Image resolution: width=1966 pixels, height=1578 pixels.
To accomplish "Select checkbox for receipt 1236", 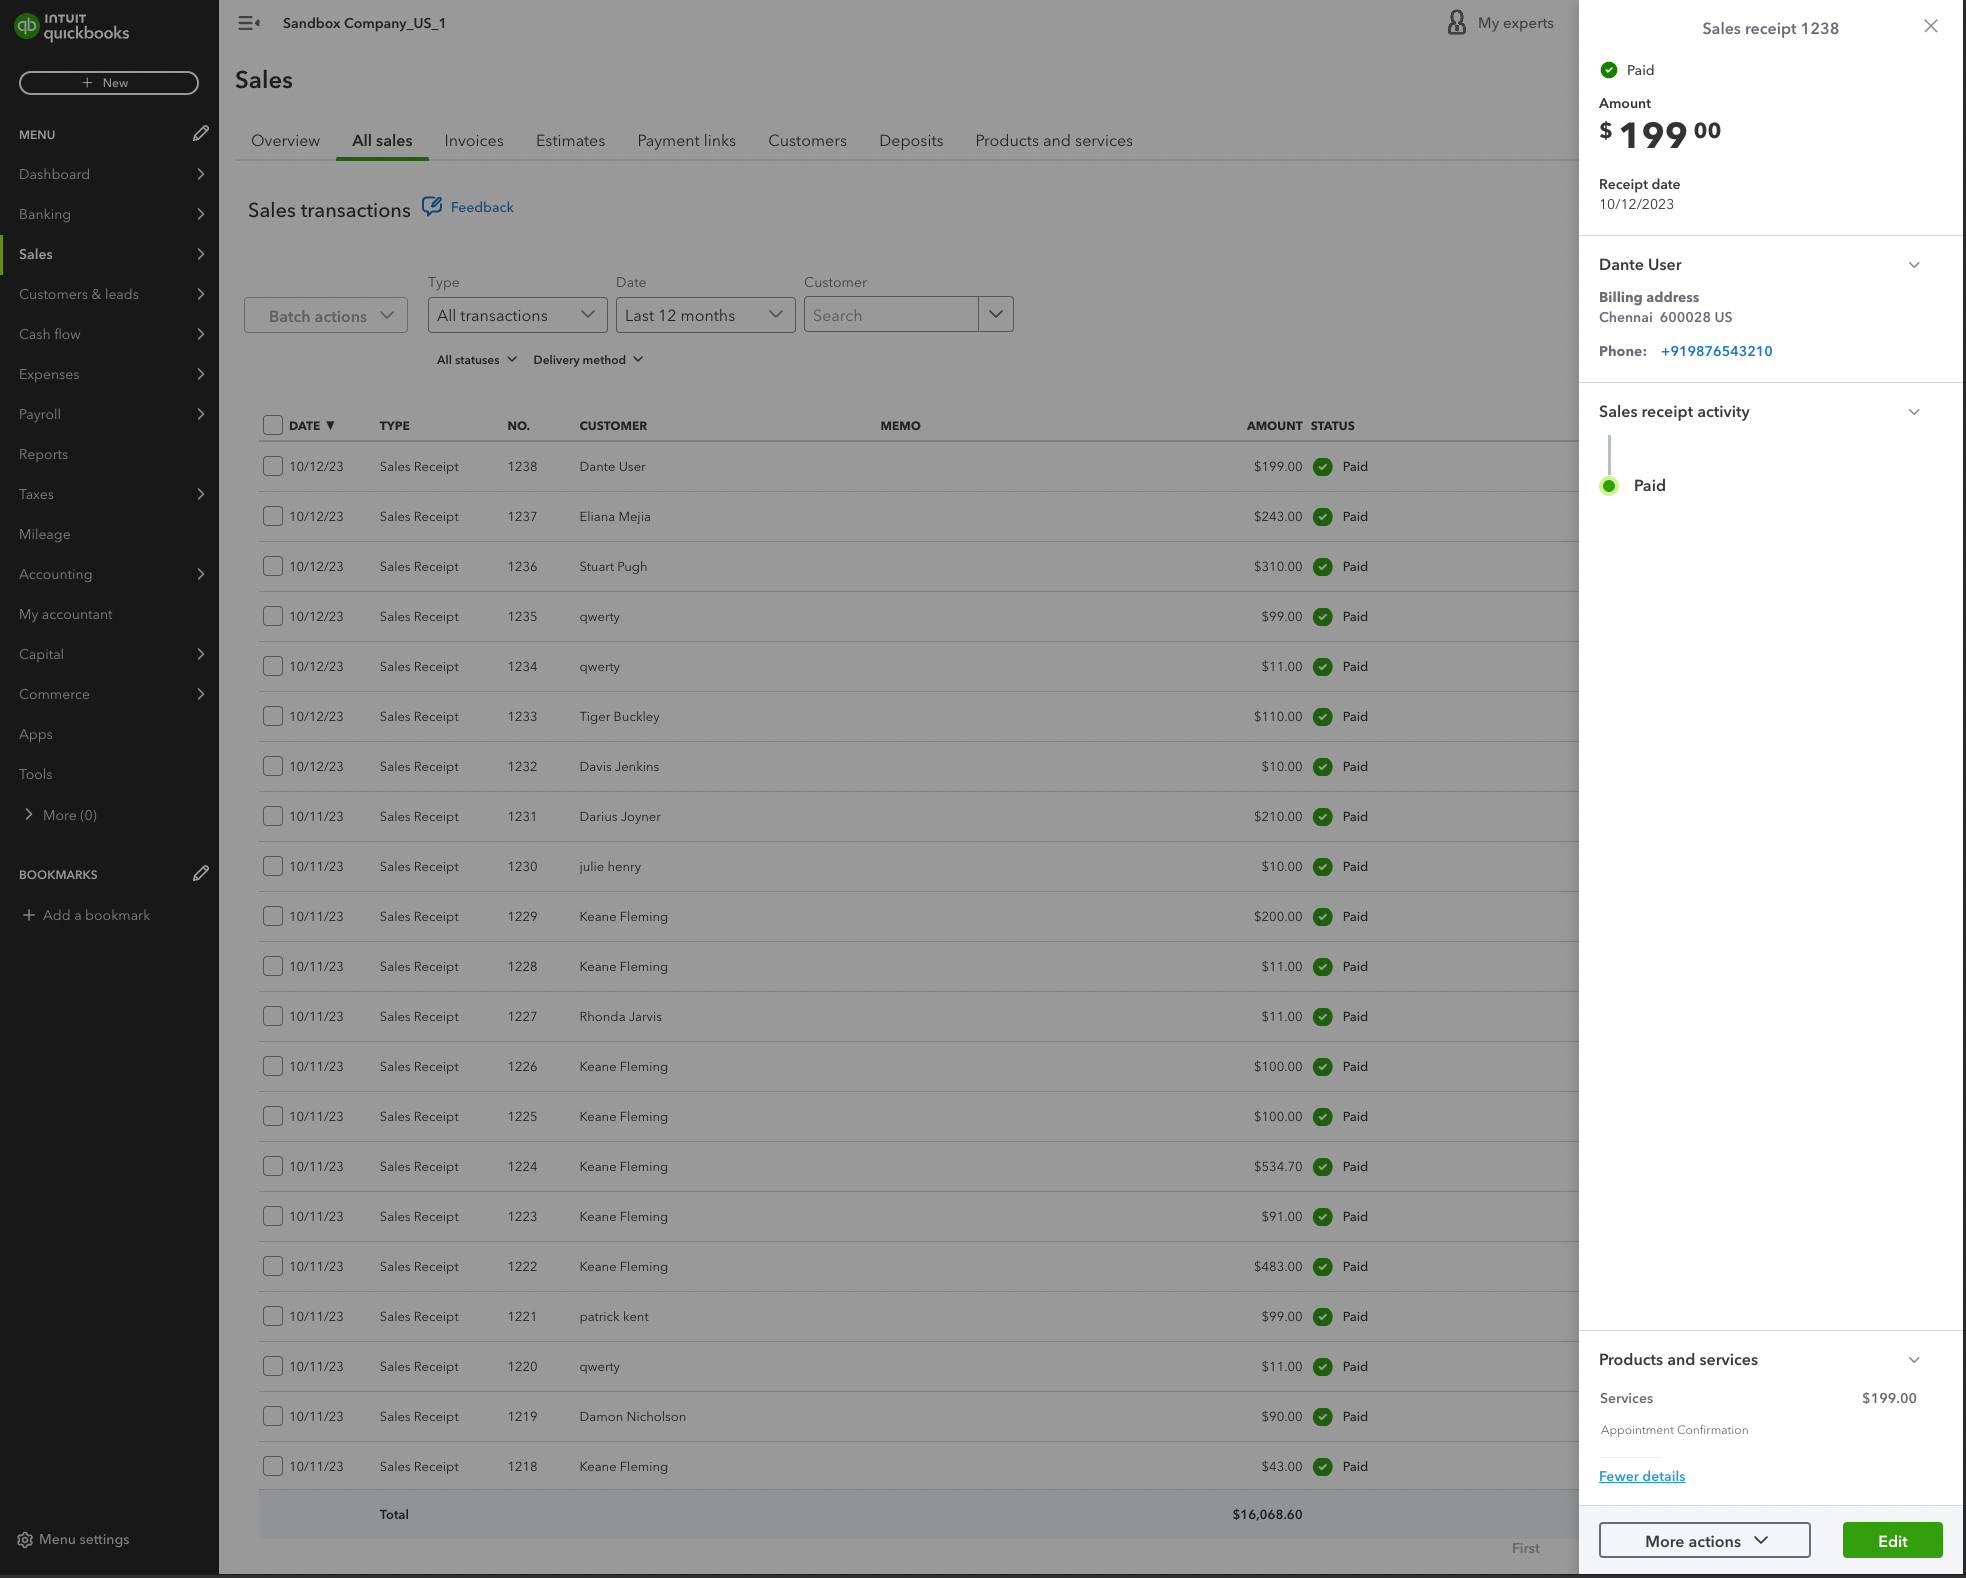I will coord(273,566).
